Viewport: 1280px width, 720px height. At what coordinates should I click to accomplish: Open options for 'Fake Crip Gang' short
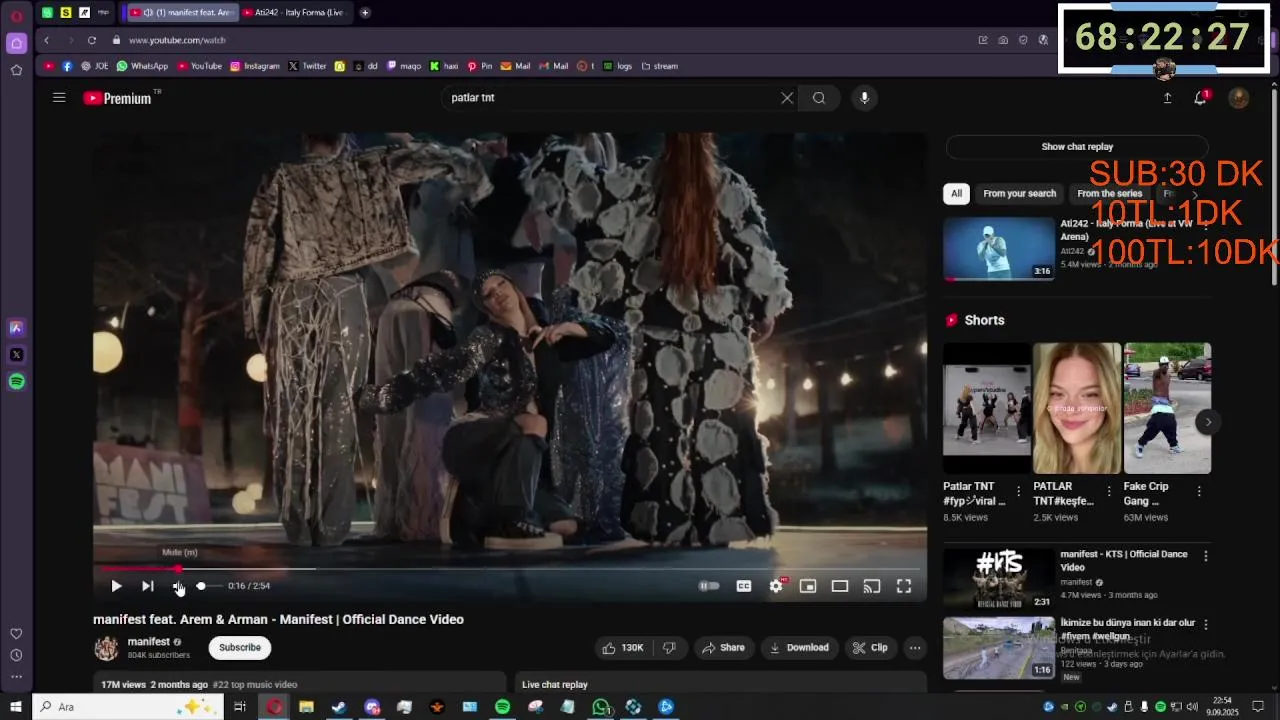[x=1199, y=491]
